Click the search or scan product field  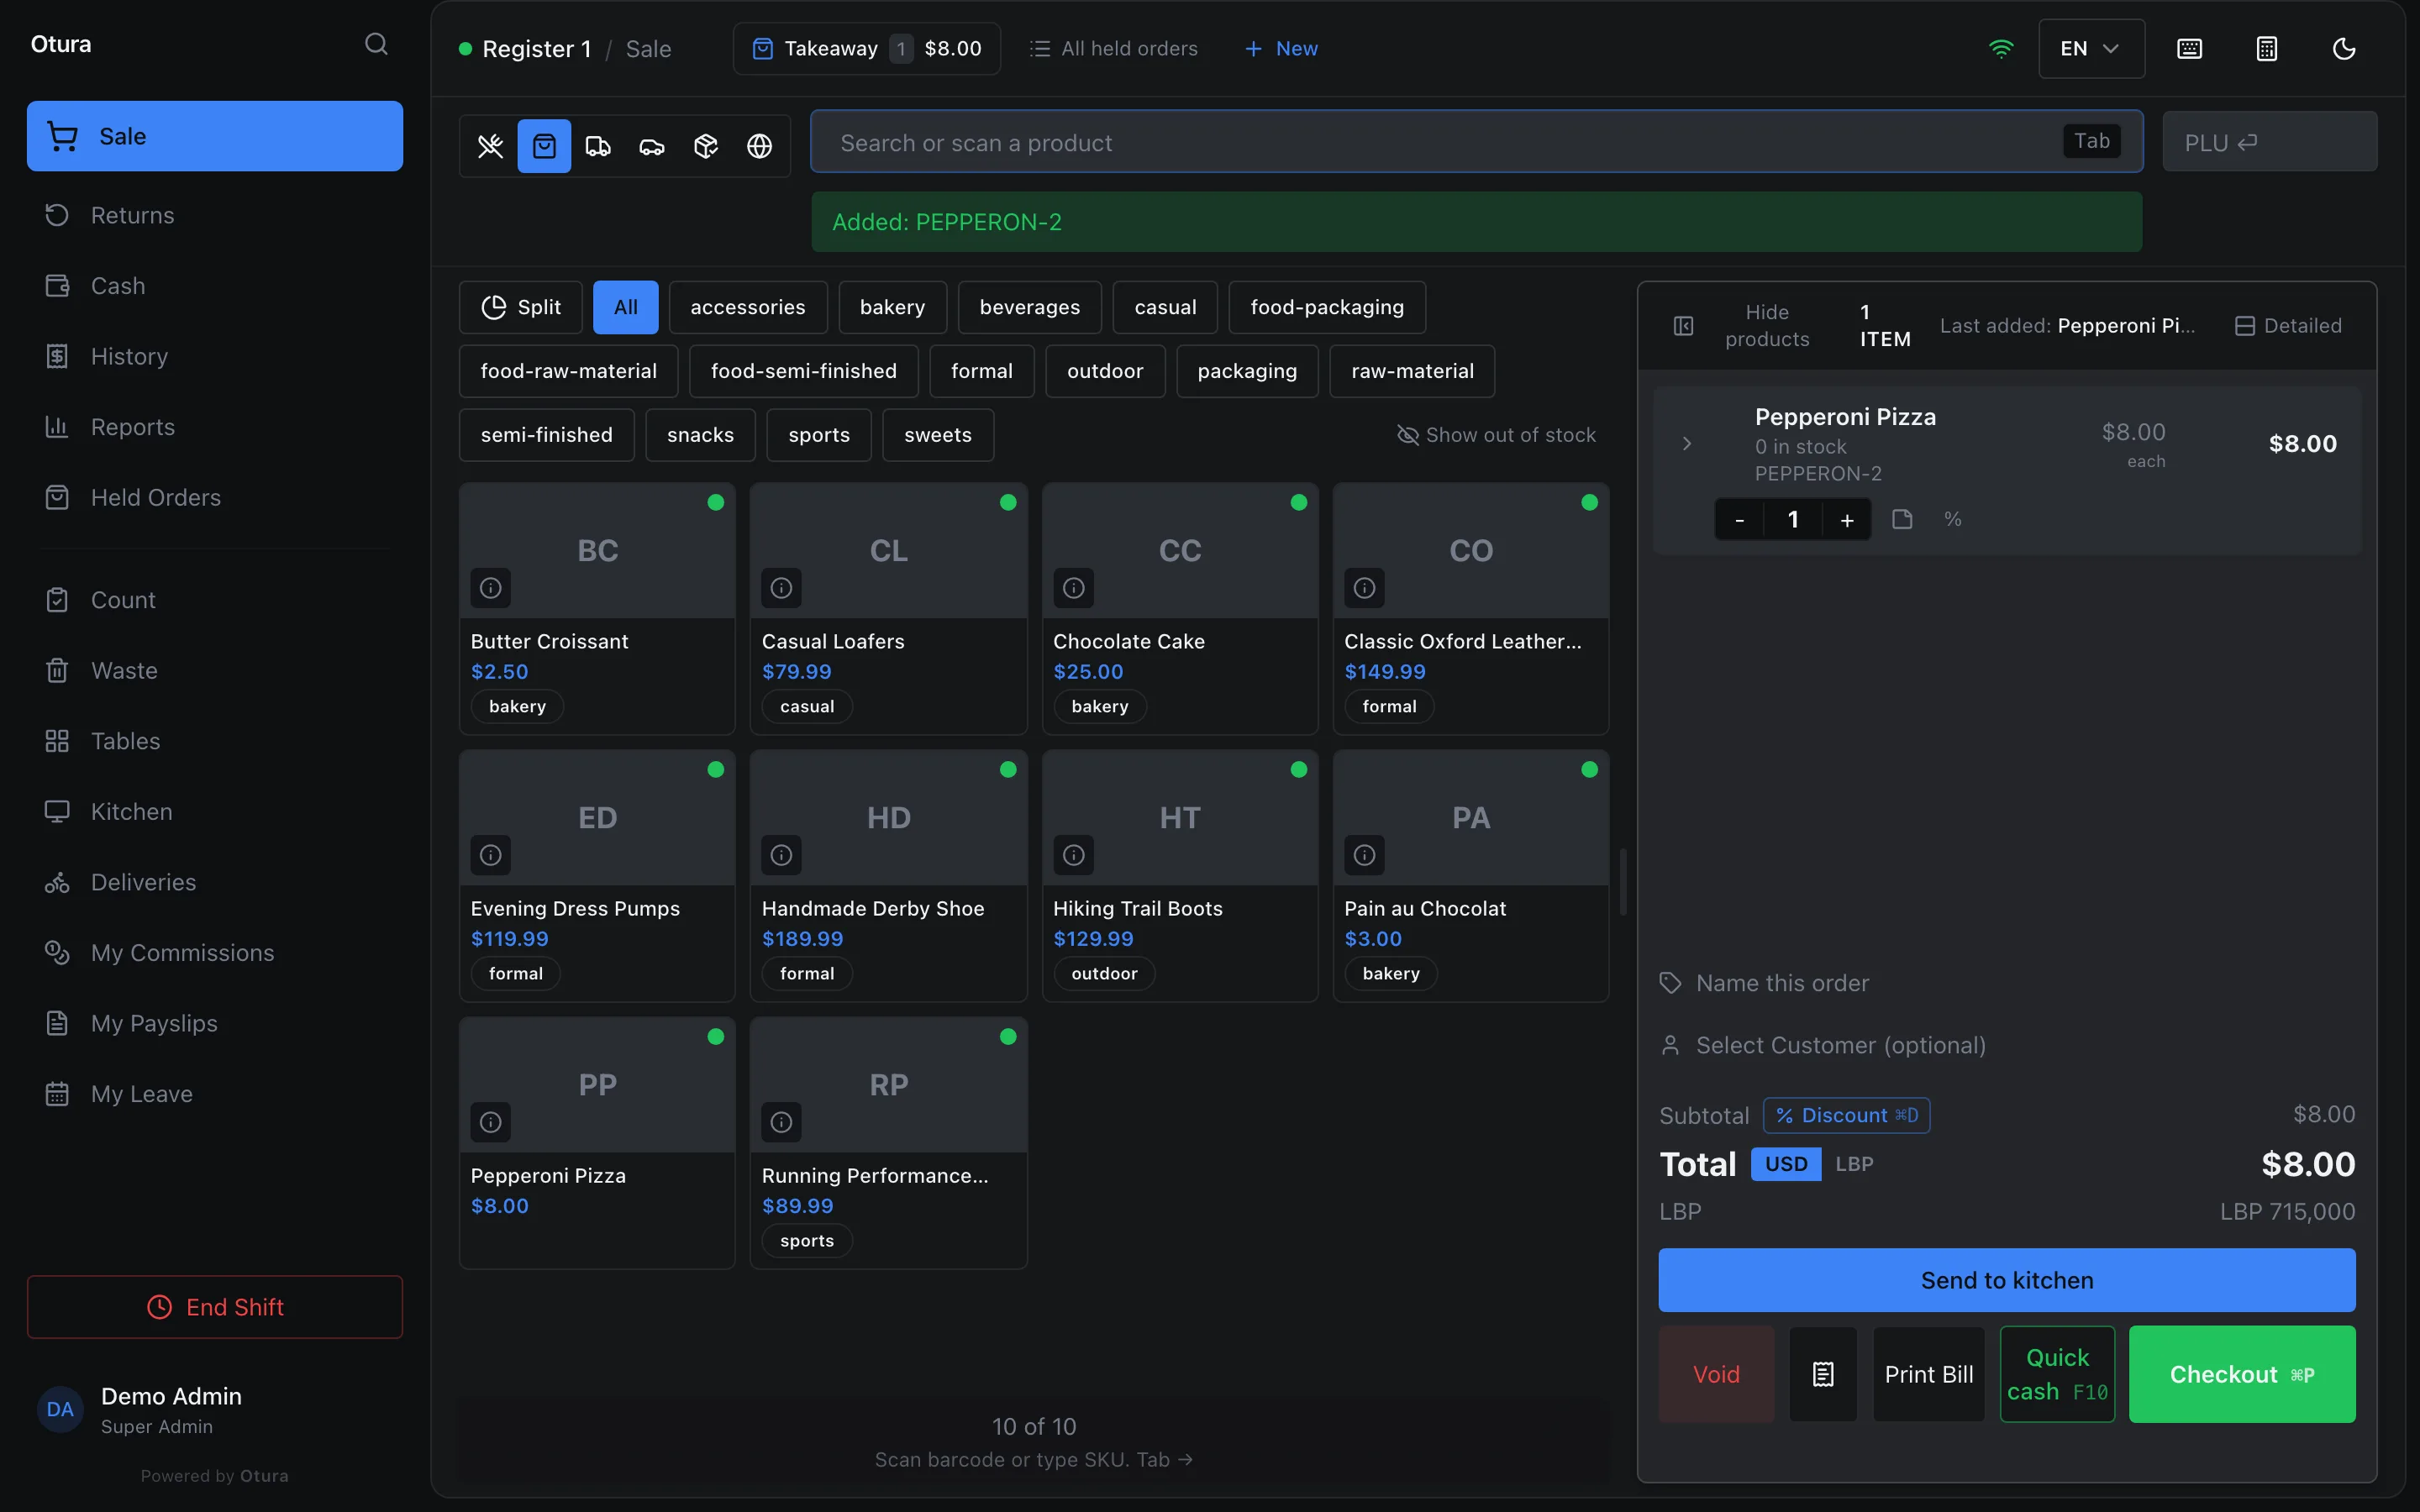[1476, 142]
